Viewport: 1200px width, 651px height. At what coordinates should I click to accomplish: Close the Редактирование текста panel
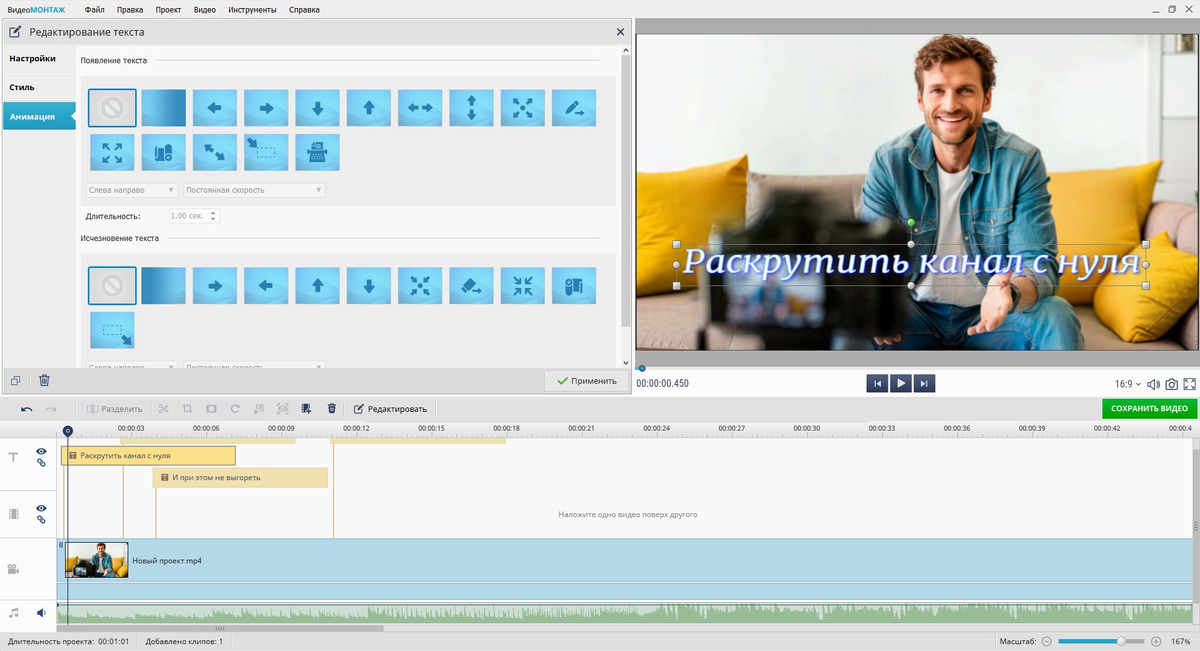tap(620, 32)
